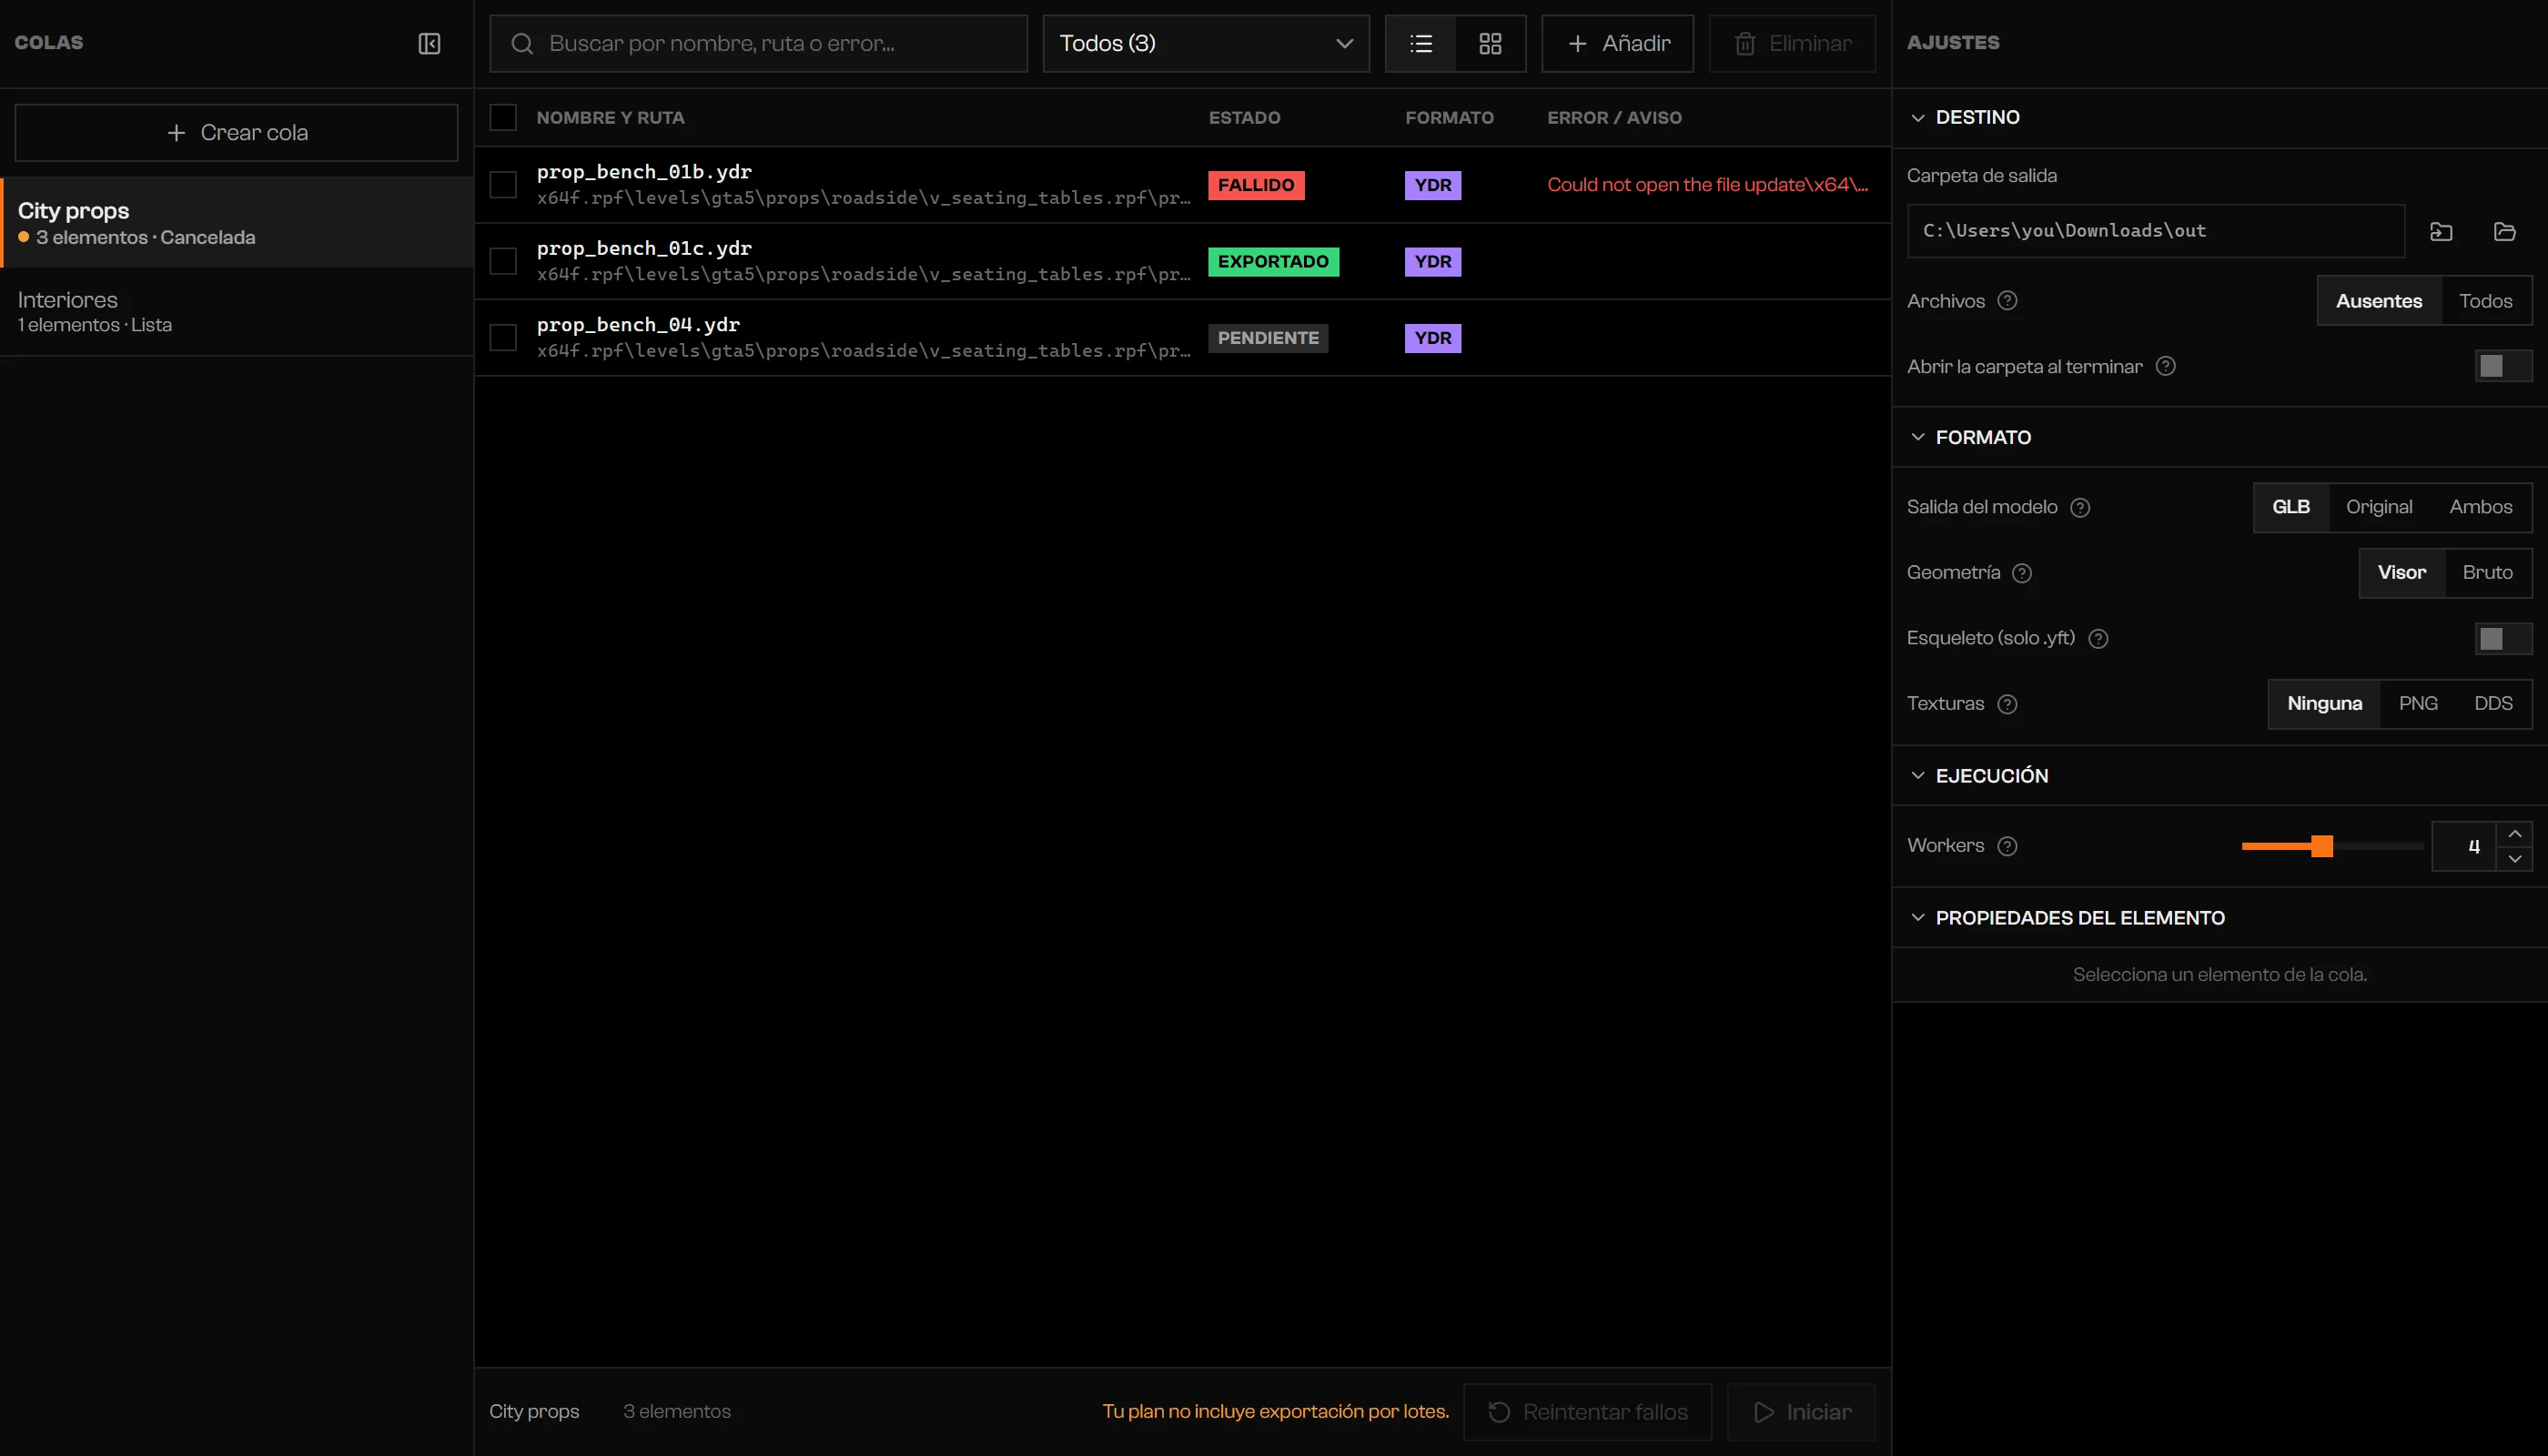2548x1456 pixels.
Task: Enable Esqueleto (solo .yft) toggle
Action: coord(2503,638)
